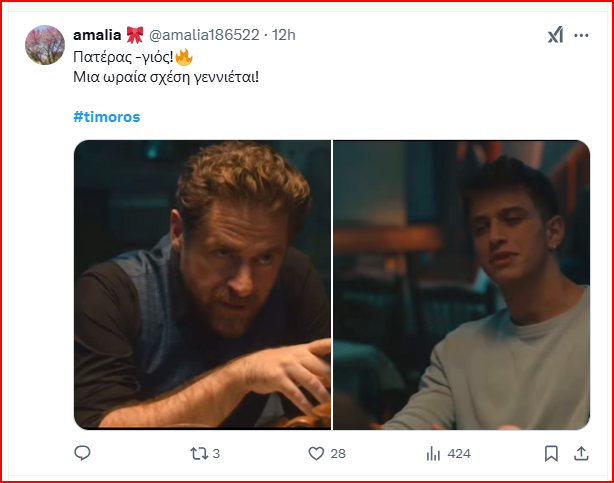Open the right photo of the young man

click(x=461, y=284)
